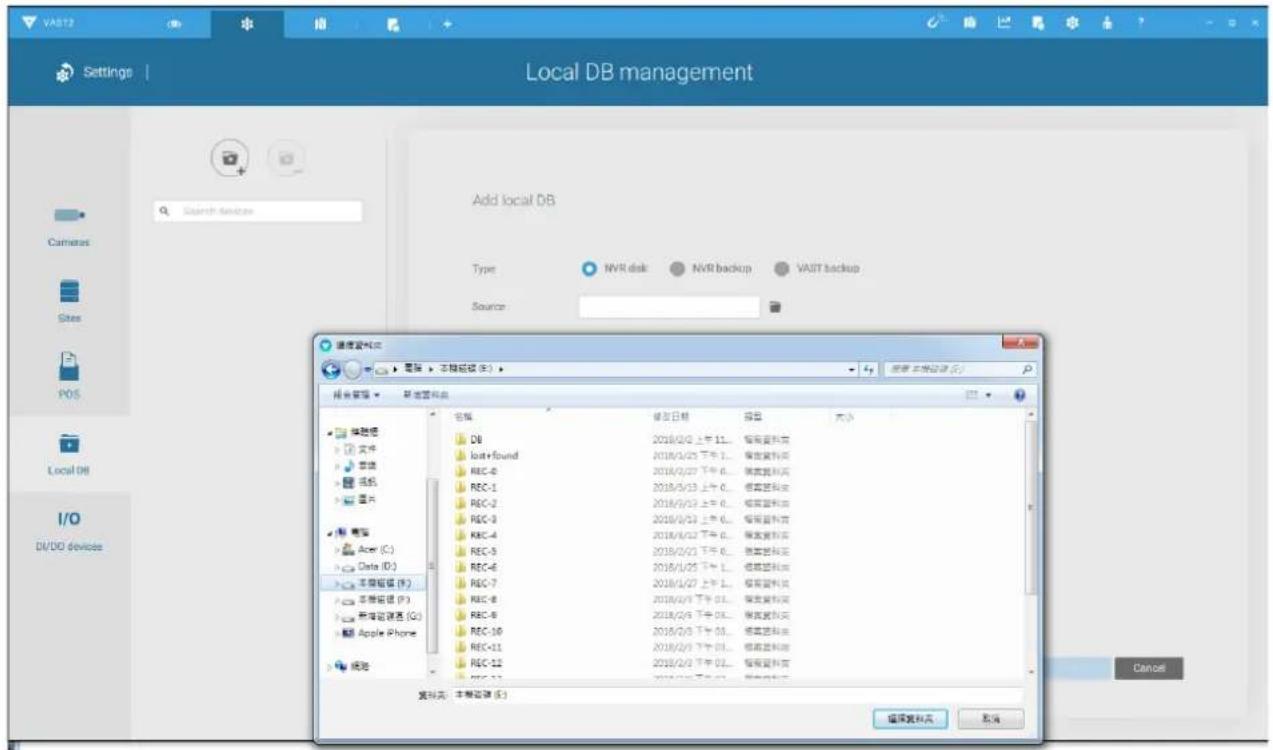
Task: Select the VAST backup radio button
Action: (x=781, y=268)
